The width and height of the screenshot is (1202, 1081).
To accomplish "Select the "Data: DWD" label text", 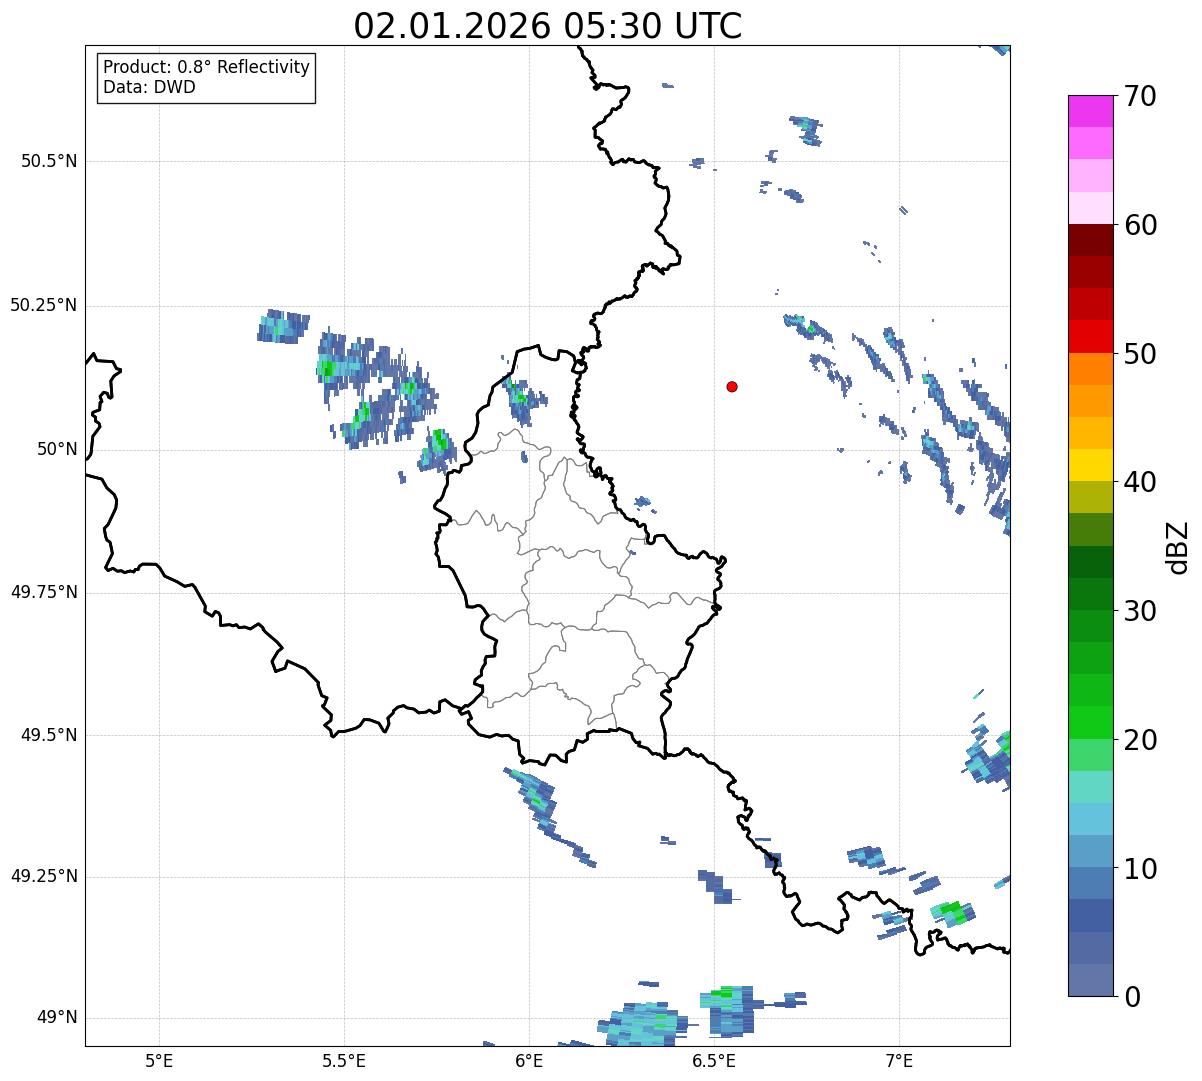I will click(149, 87).
